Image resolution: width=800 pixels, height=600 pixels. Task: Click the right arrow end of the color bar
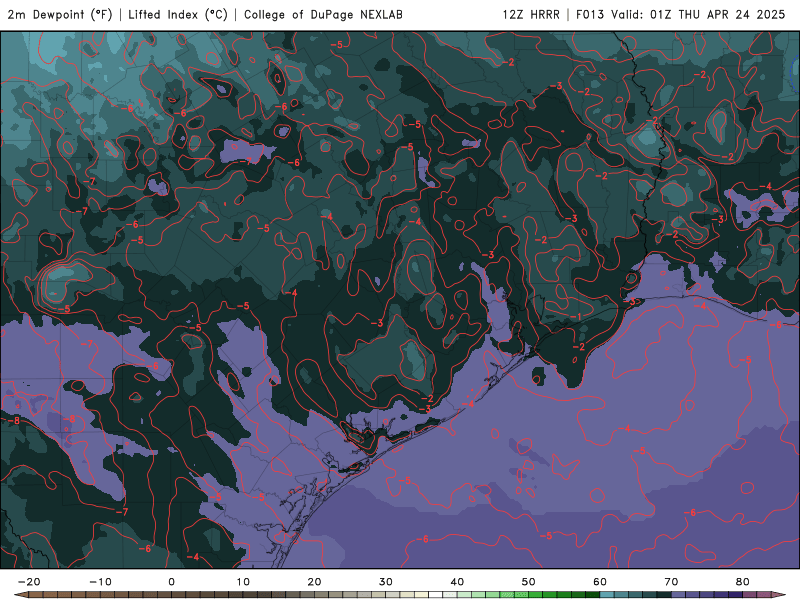coord(778,595)
